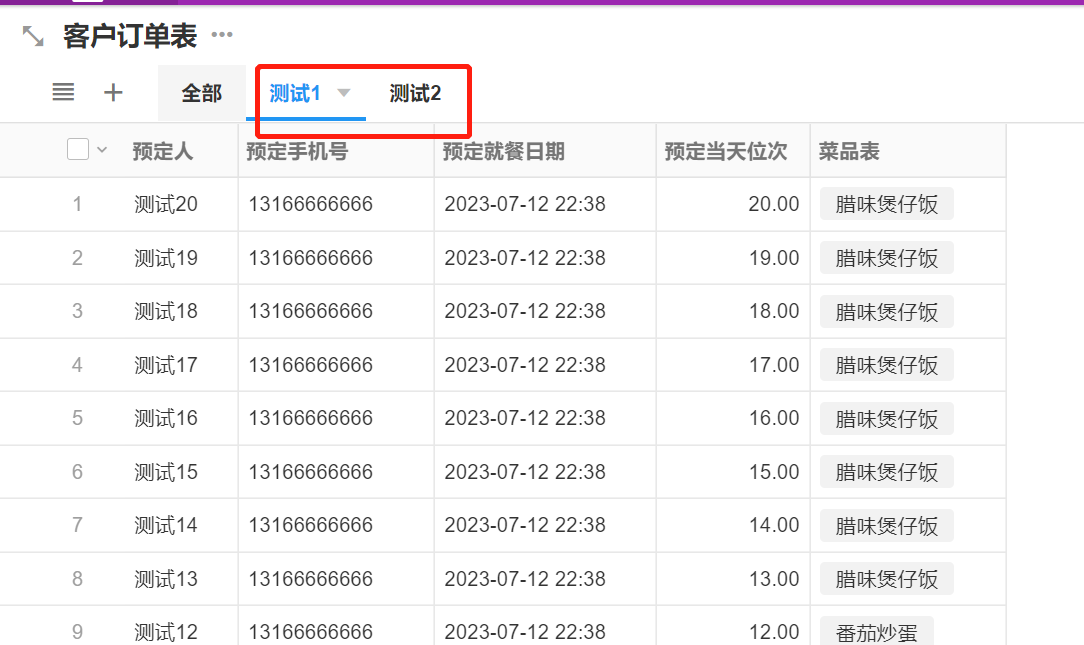Tick the select-all checkbox in header
Viewport: 1084px width, 645px height.
(x=78, y=149)
